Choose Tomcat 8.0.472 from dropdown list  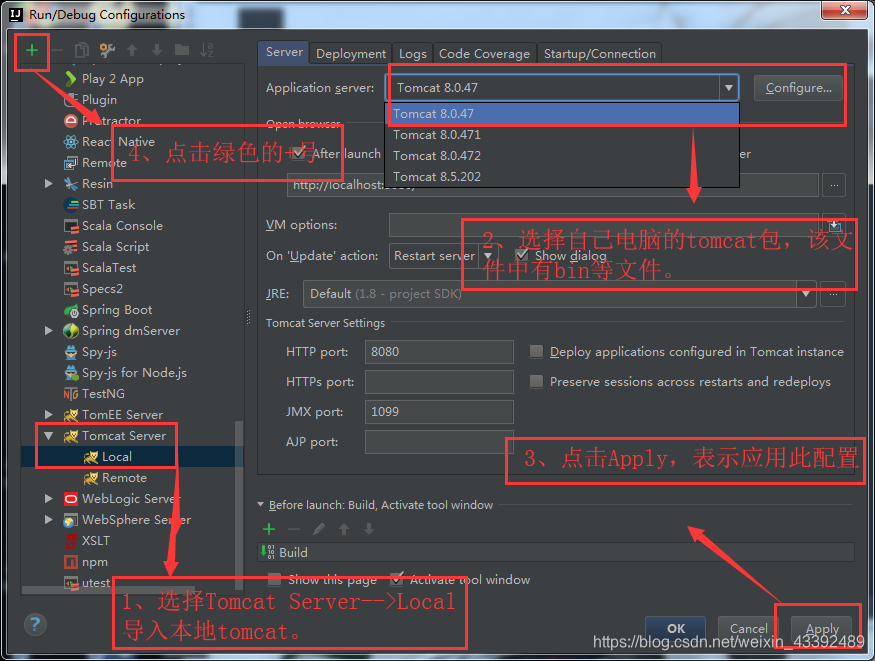click(x=562, y=156)
